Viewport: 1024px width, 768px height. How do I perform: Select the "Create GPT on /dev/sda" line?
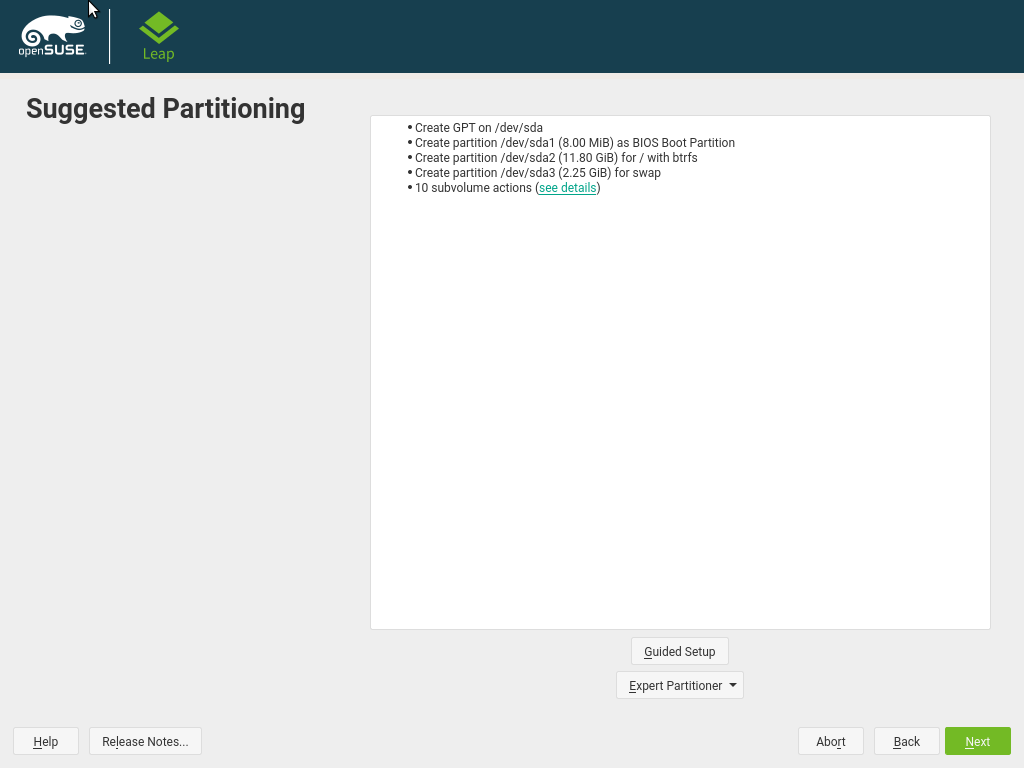(x=478, y=128)
